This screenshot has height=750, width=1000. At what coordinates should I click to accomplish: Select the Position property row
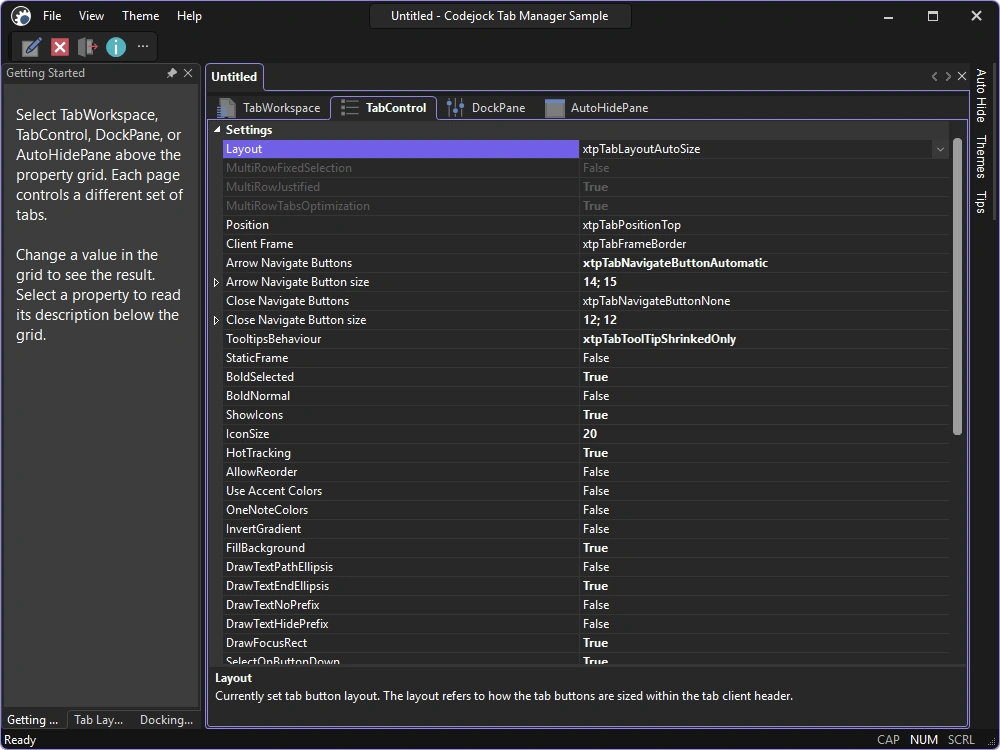[x=585, y=225]
